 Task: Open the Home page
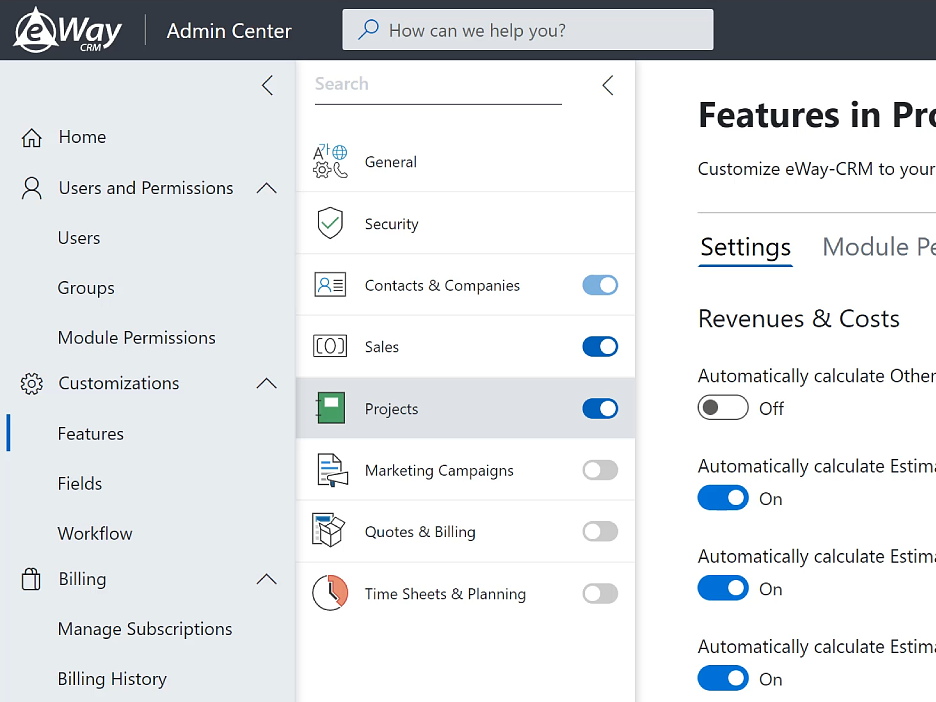click(x=82, y=137)
